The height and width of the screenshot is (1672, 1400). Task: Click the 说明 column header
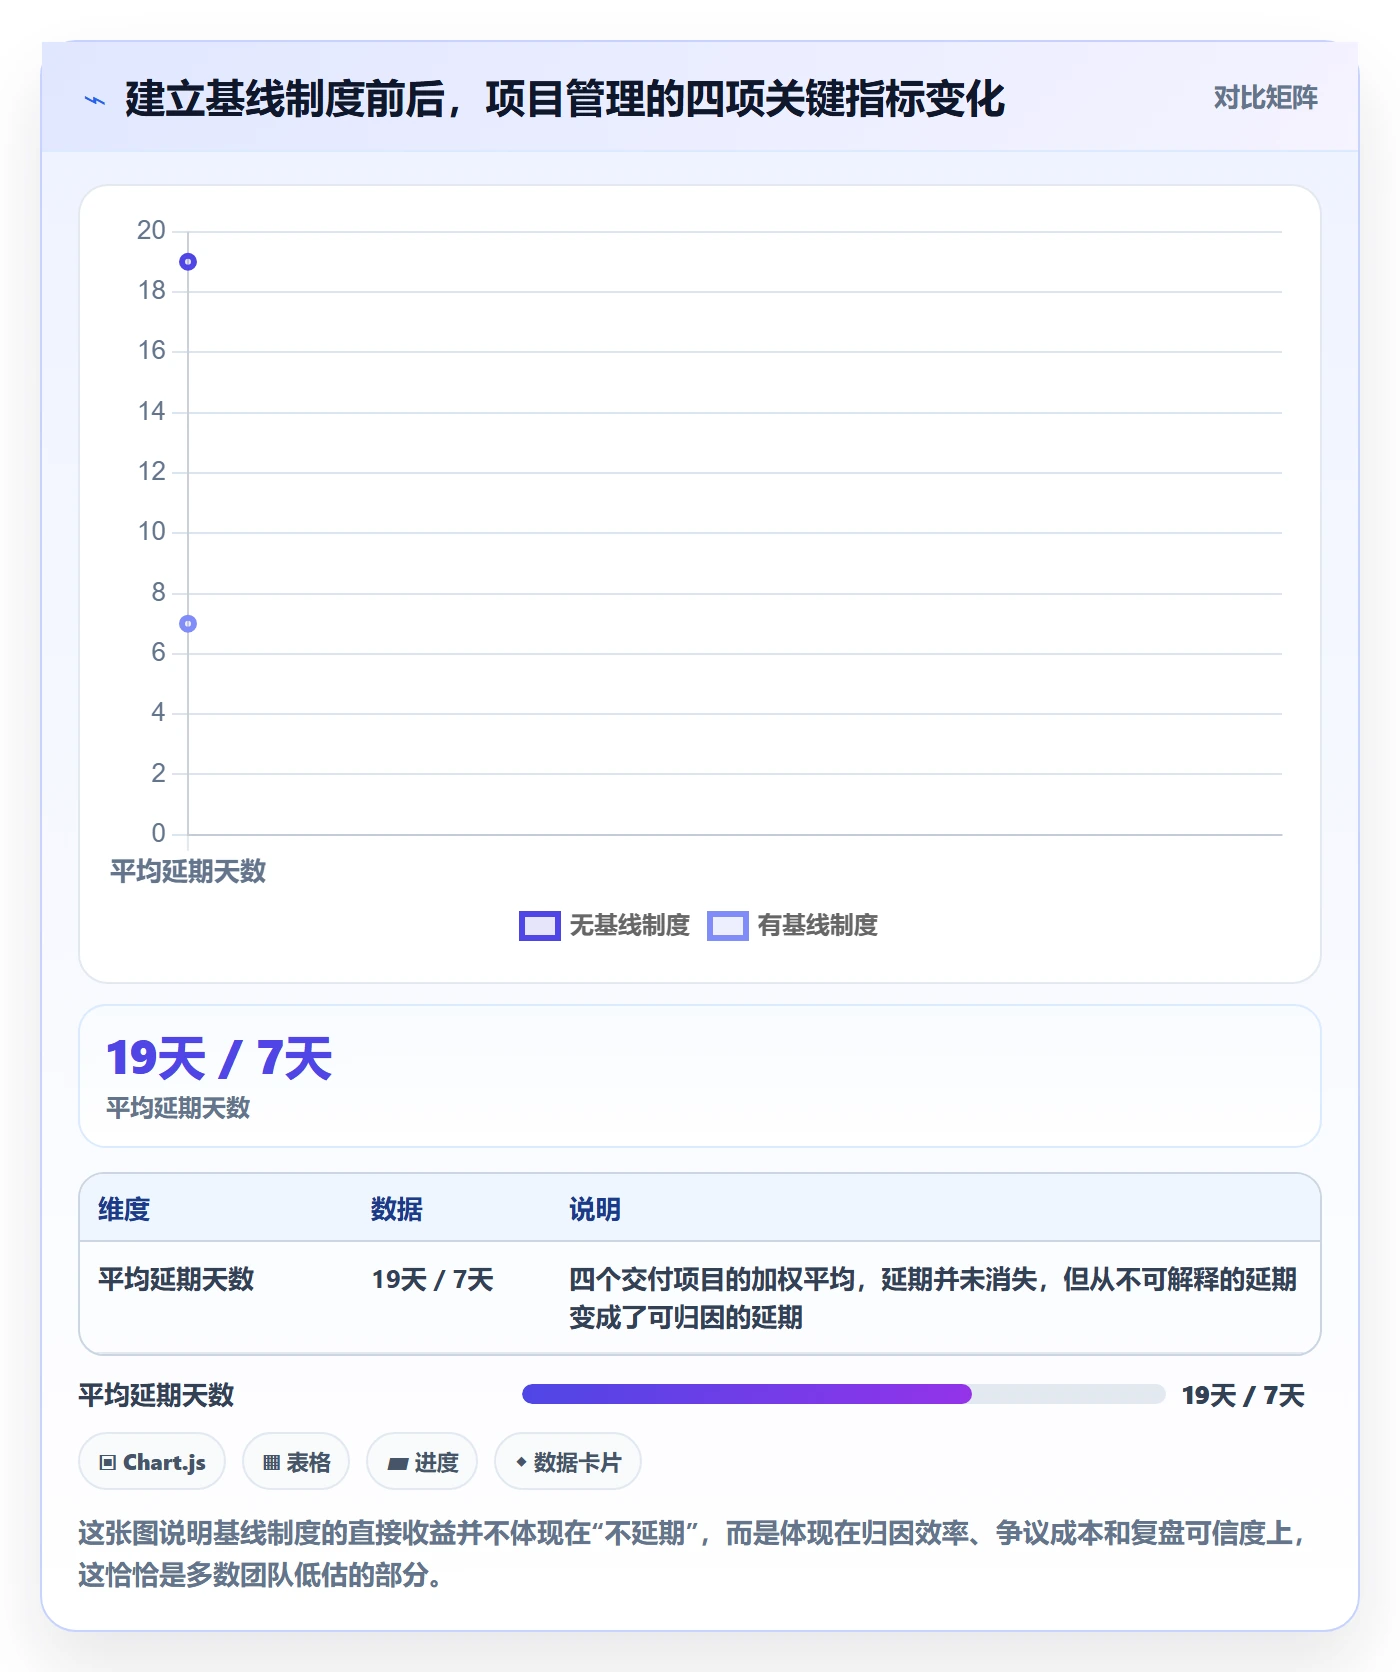(595, 1209)
